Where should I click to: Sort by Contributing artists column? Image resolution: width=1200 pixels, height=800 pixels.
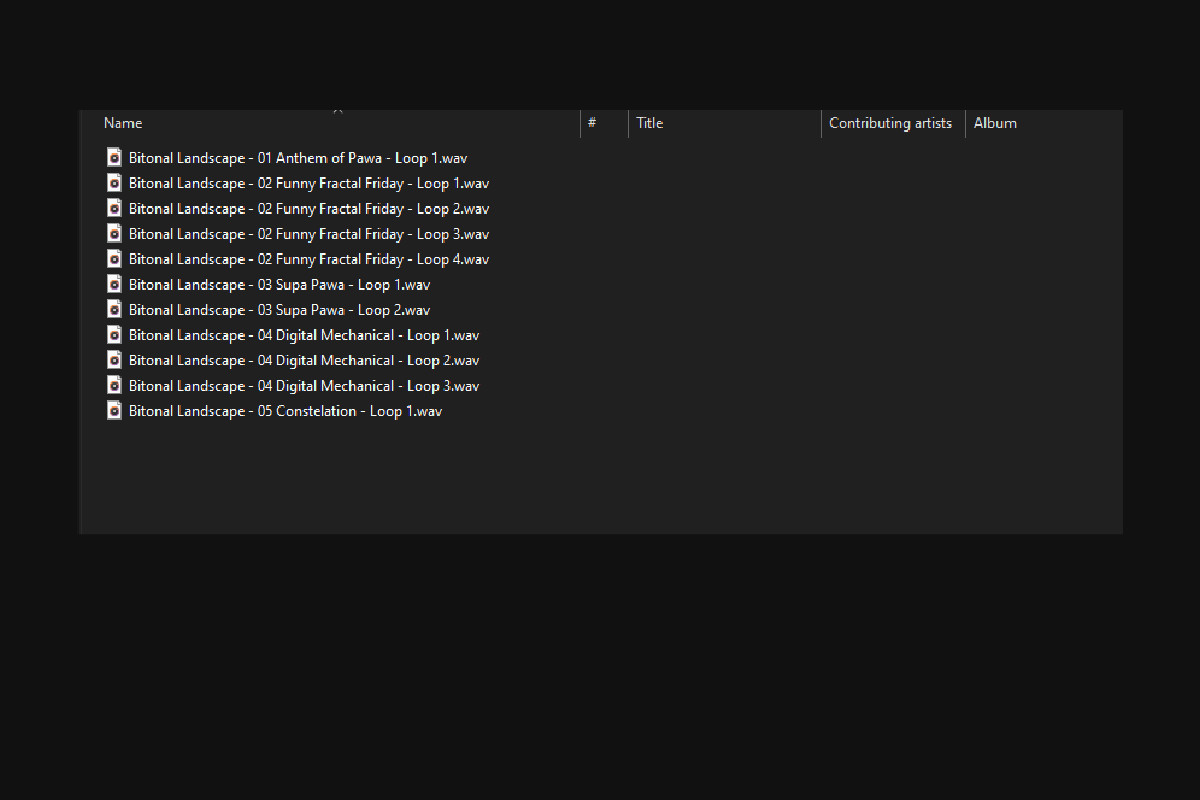coord(890,123)
